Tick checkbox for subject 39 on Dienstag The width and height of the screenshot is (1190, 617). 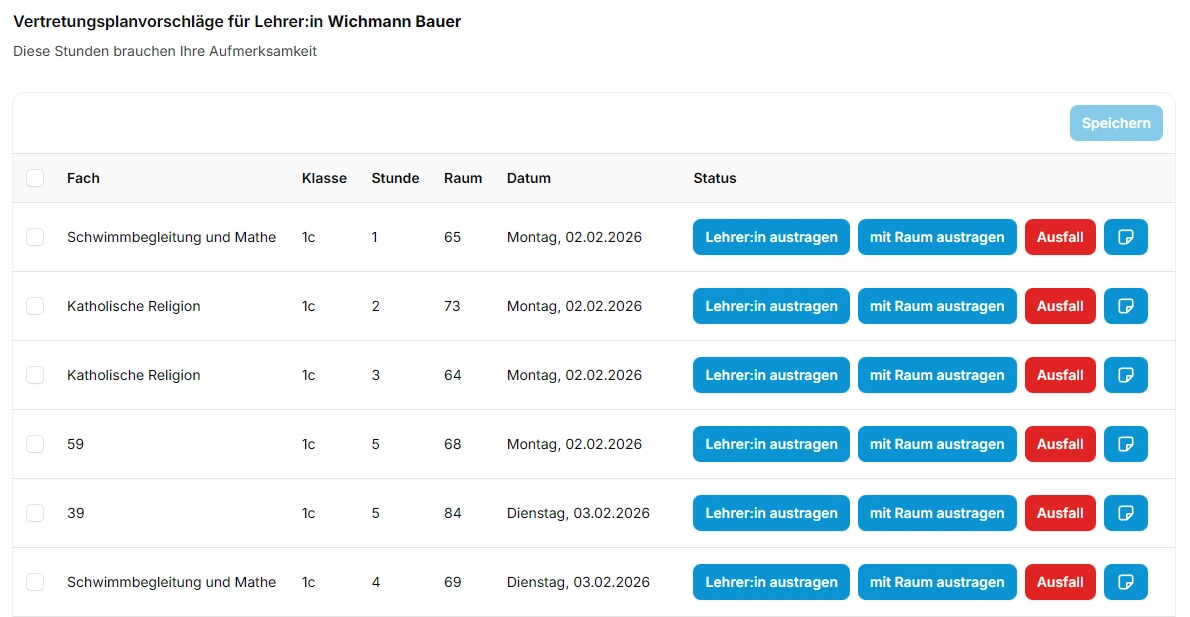pos(35,513)
